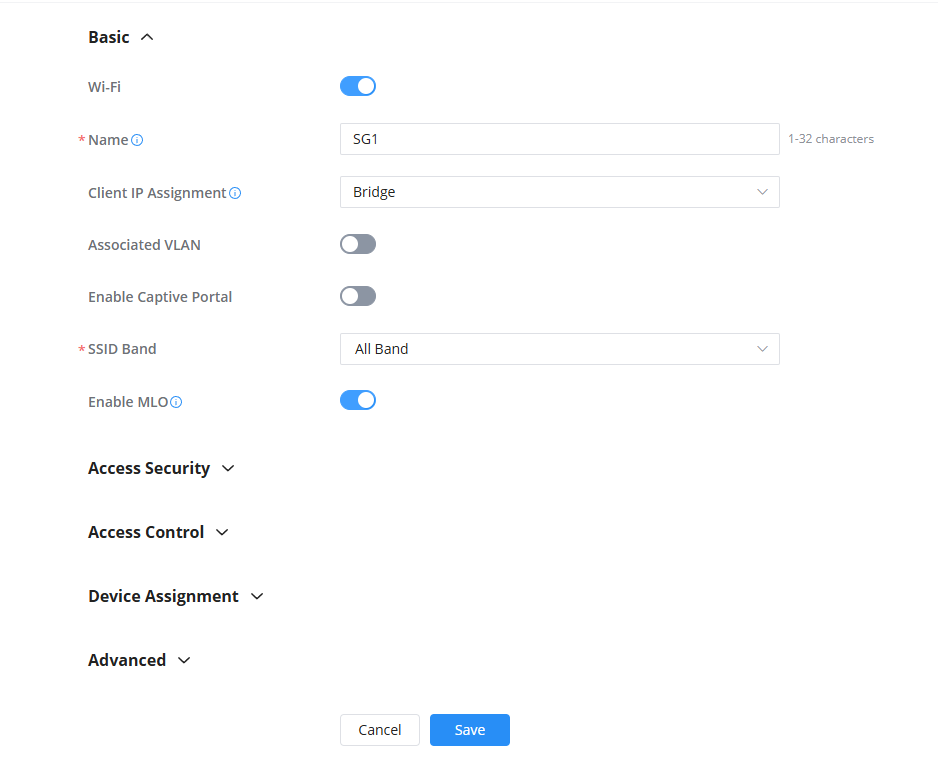Open the Client IP Assignment dropdown
938x767 pixels.
point(559,192)
